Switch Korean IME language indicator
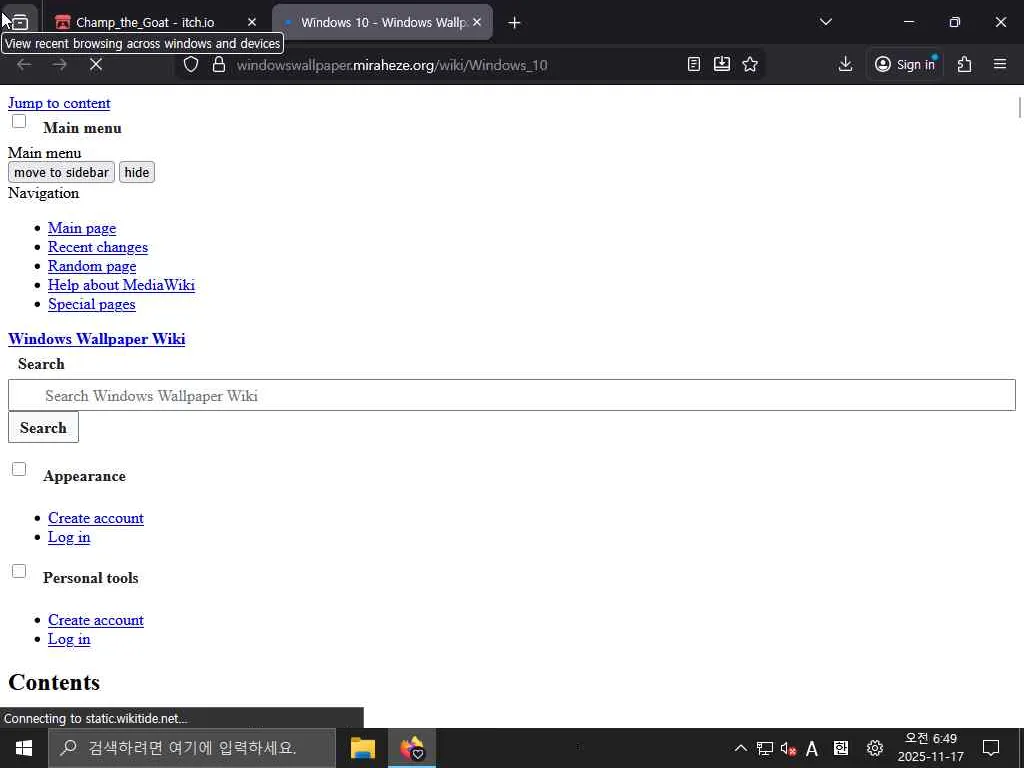Screen dimensions: 1024x768 click(x=841, y=748)
